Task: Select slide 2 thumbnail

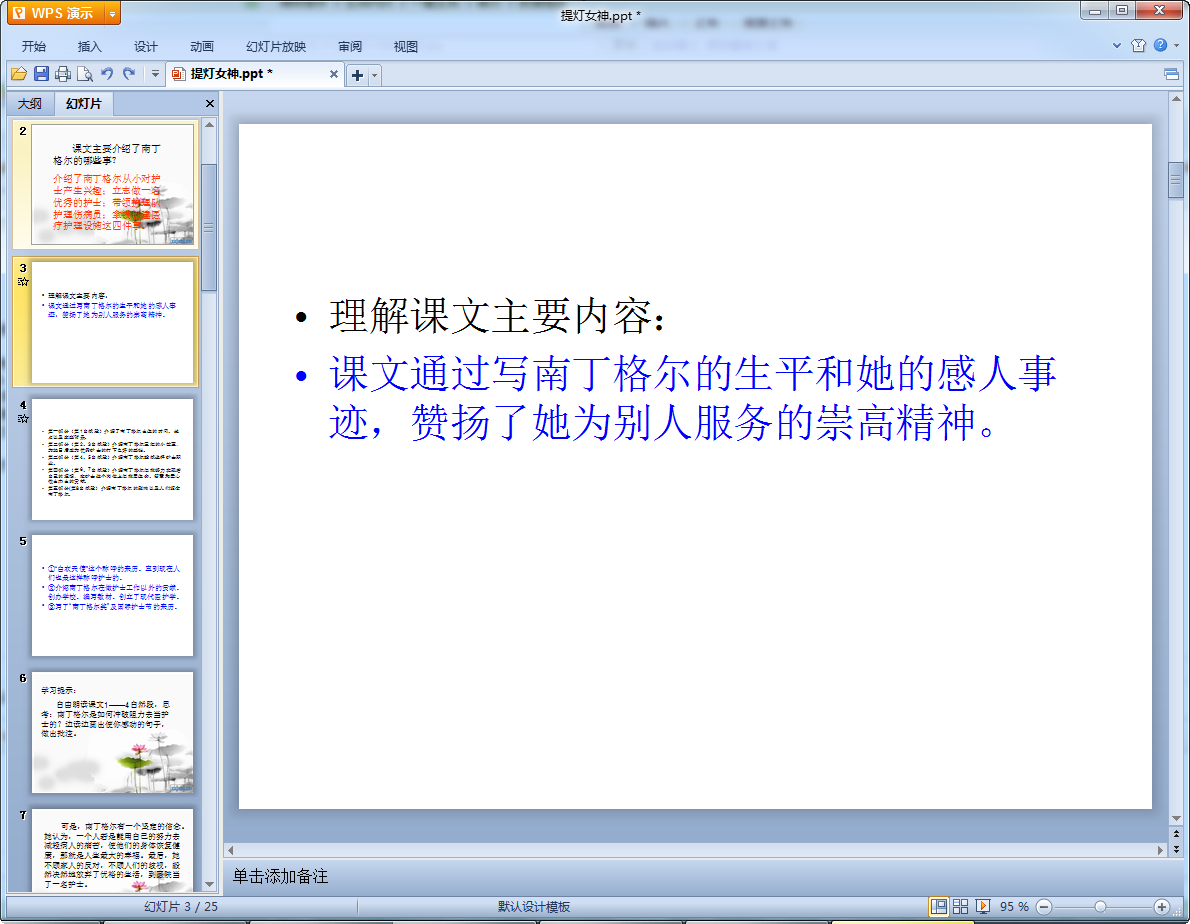Action: click(112, 184)
